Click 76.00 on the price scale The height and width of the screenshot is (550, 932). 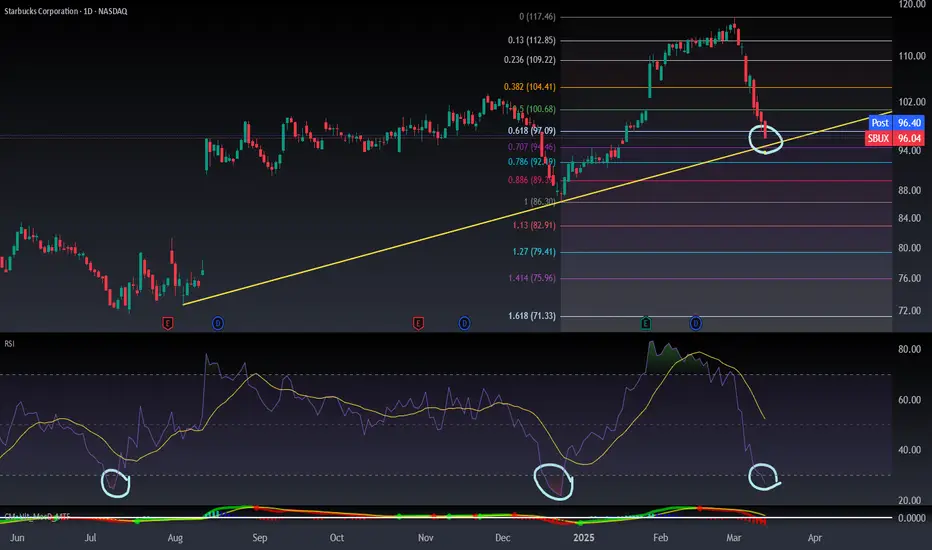coord(909,278)
